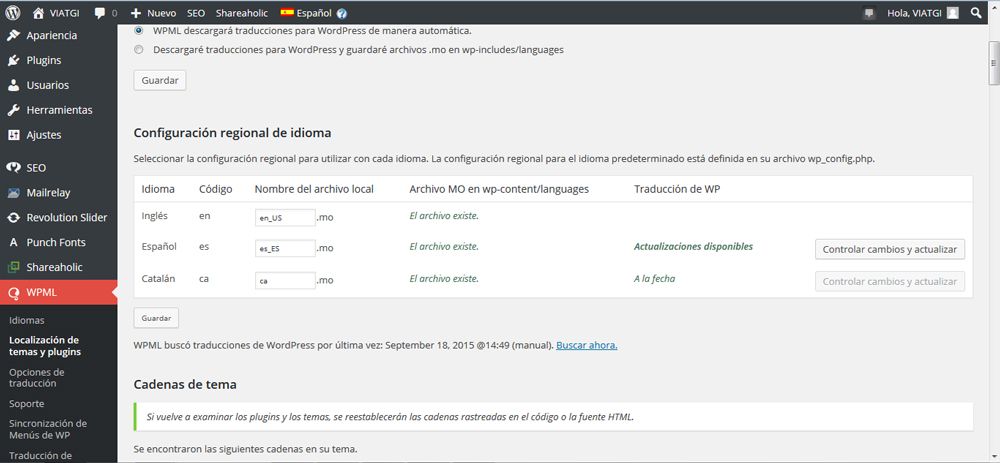Click the SEO sidebar icon
The height and width of the screenshot is (463, 1000).
pos(13,168)
